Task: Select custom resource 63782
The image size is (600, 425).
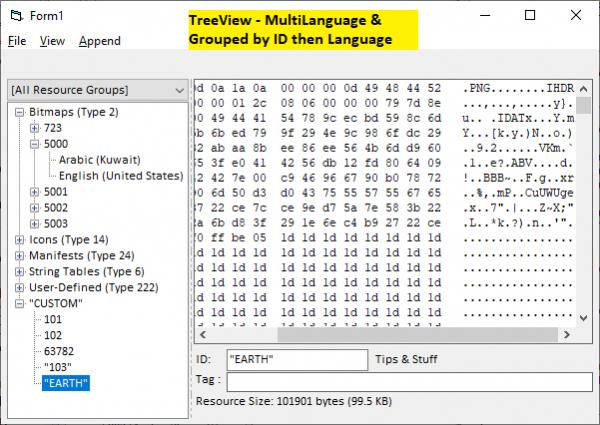Action: click(59, 352)
